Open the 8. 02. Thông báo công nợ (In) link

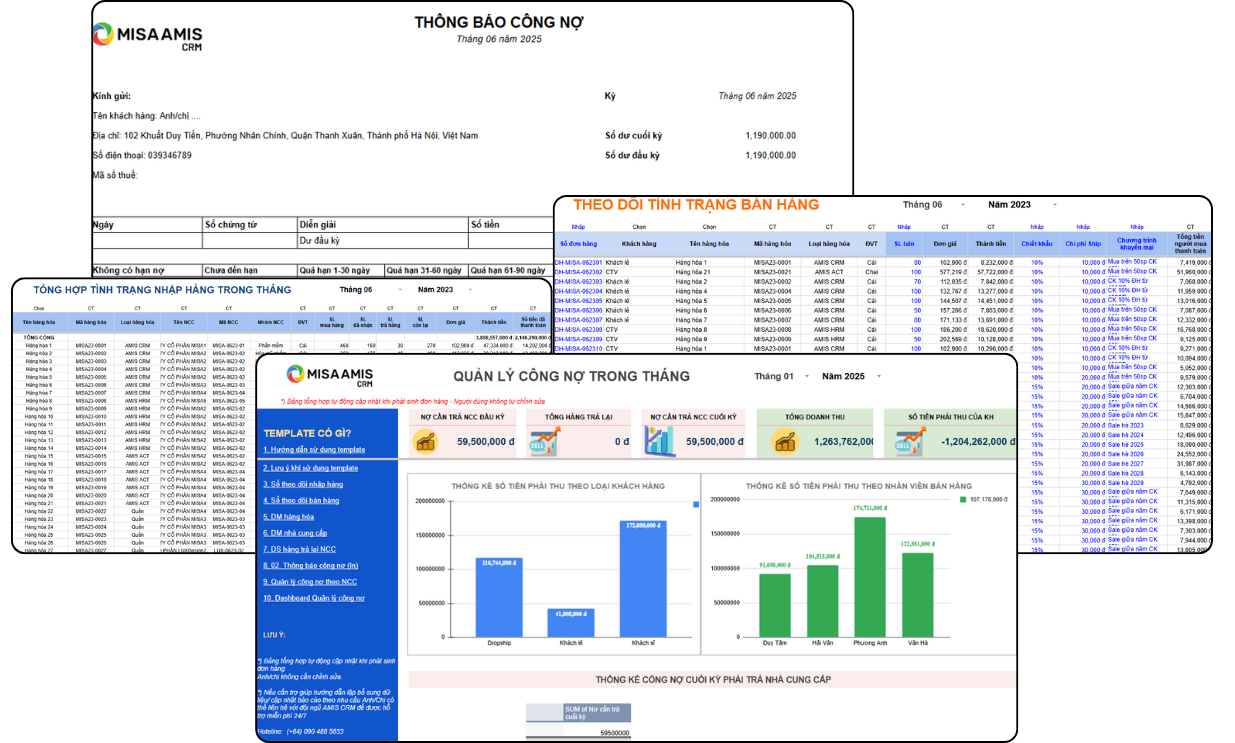click(310, 565)
